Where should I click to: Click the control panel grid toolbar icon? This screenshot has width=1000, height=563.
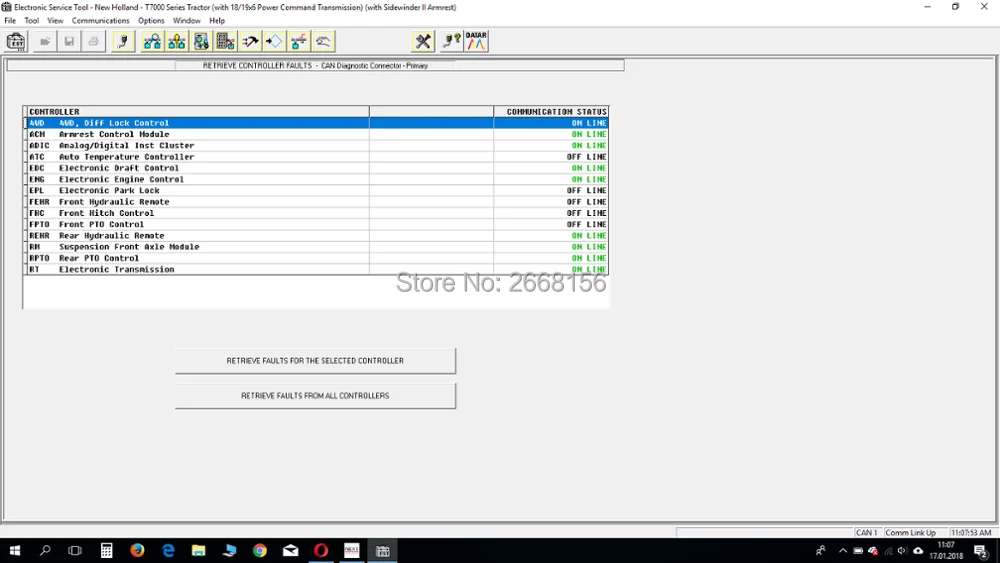(x=225, y=42)
